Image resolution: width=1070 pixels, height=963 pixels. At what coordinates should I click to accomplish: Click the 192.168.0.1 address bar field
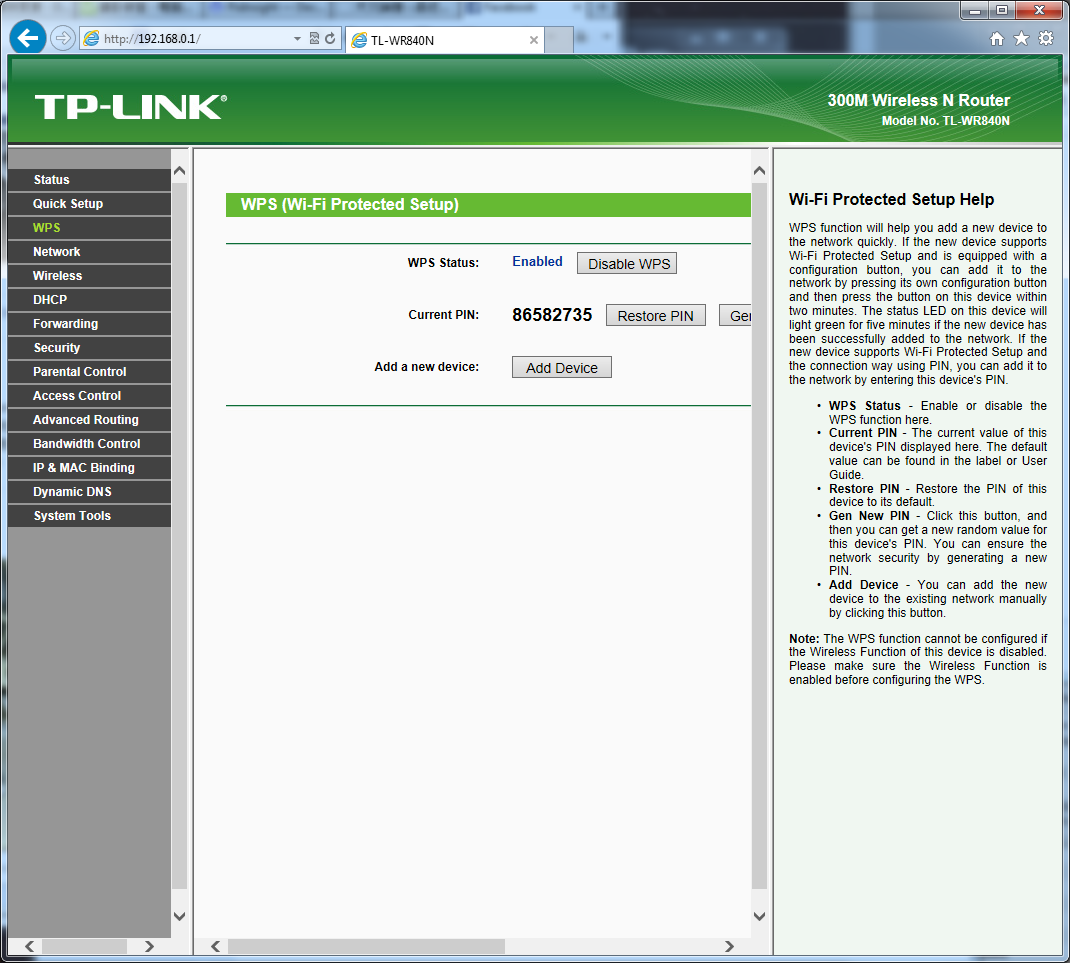pyautogui.click(x=190, y=39)
